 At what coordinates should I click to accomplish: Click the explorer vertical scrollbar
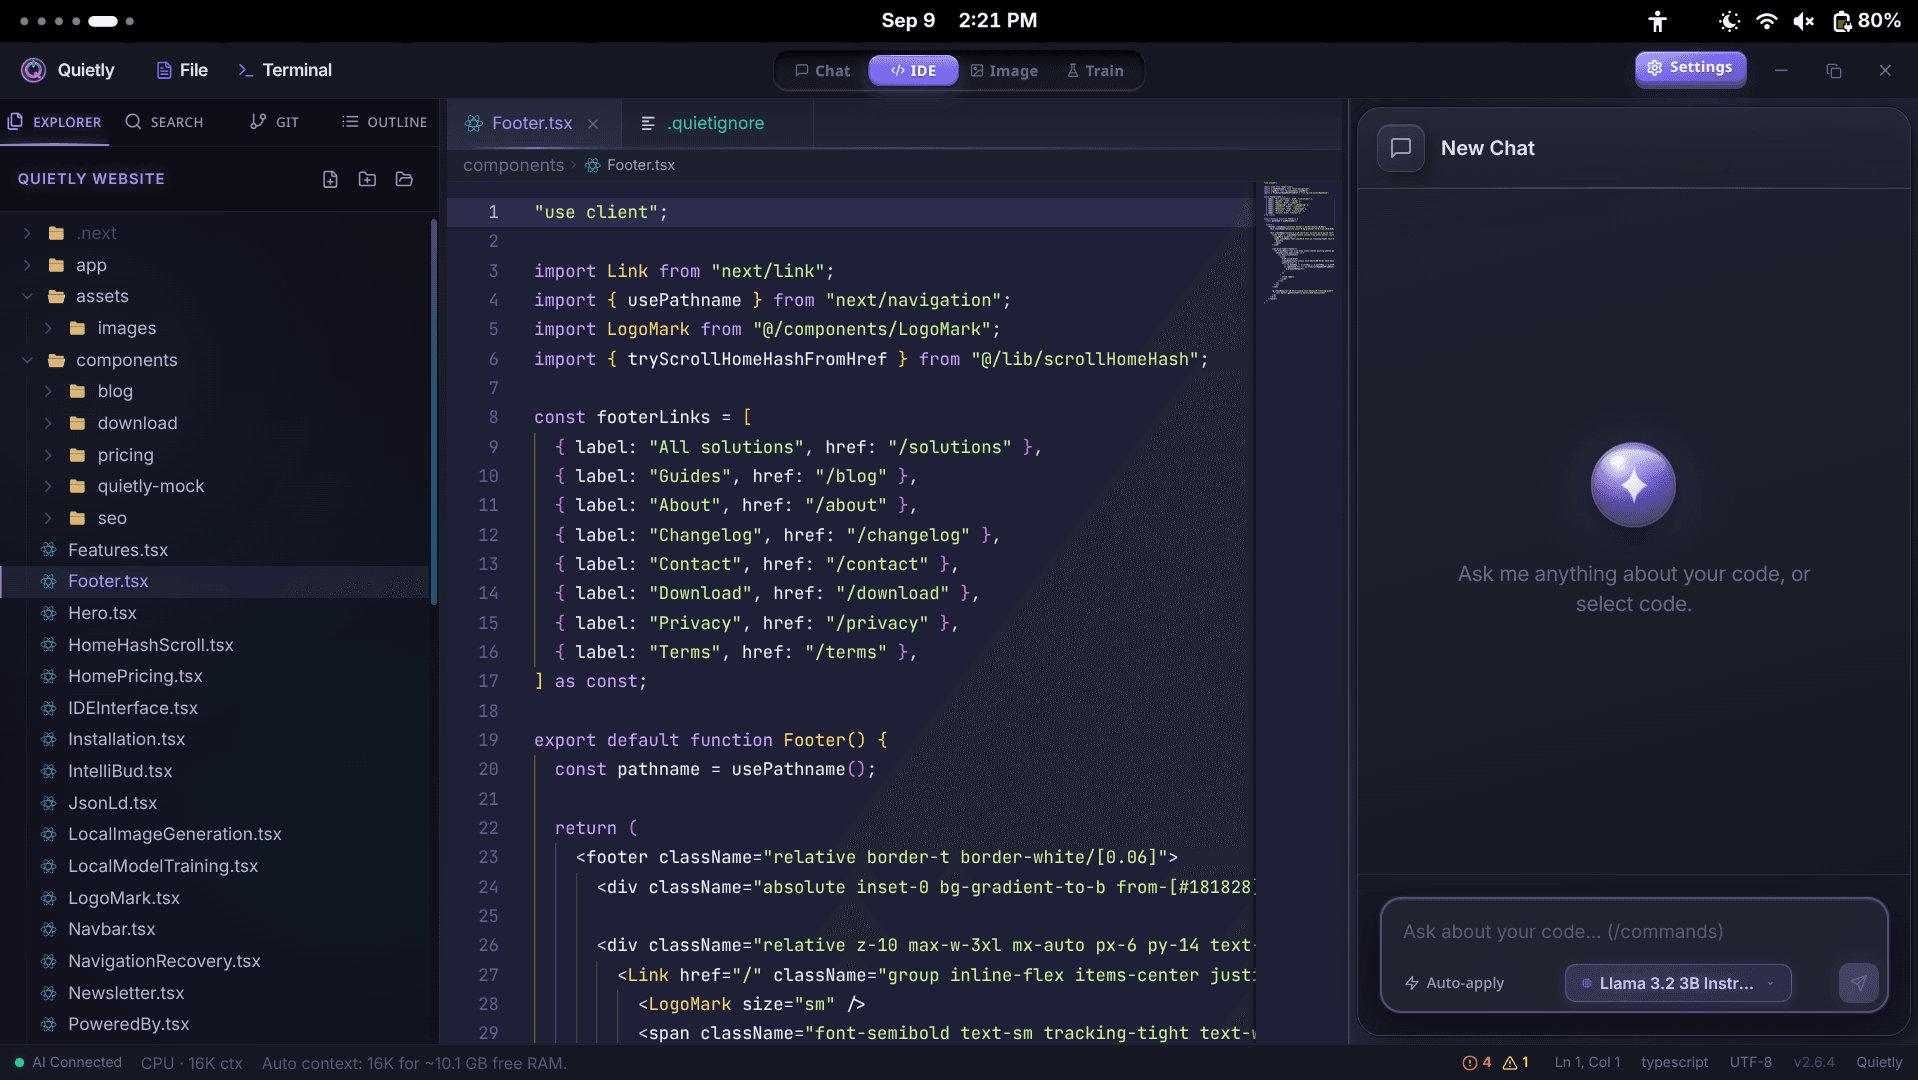point(434,412)
